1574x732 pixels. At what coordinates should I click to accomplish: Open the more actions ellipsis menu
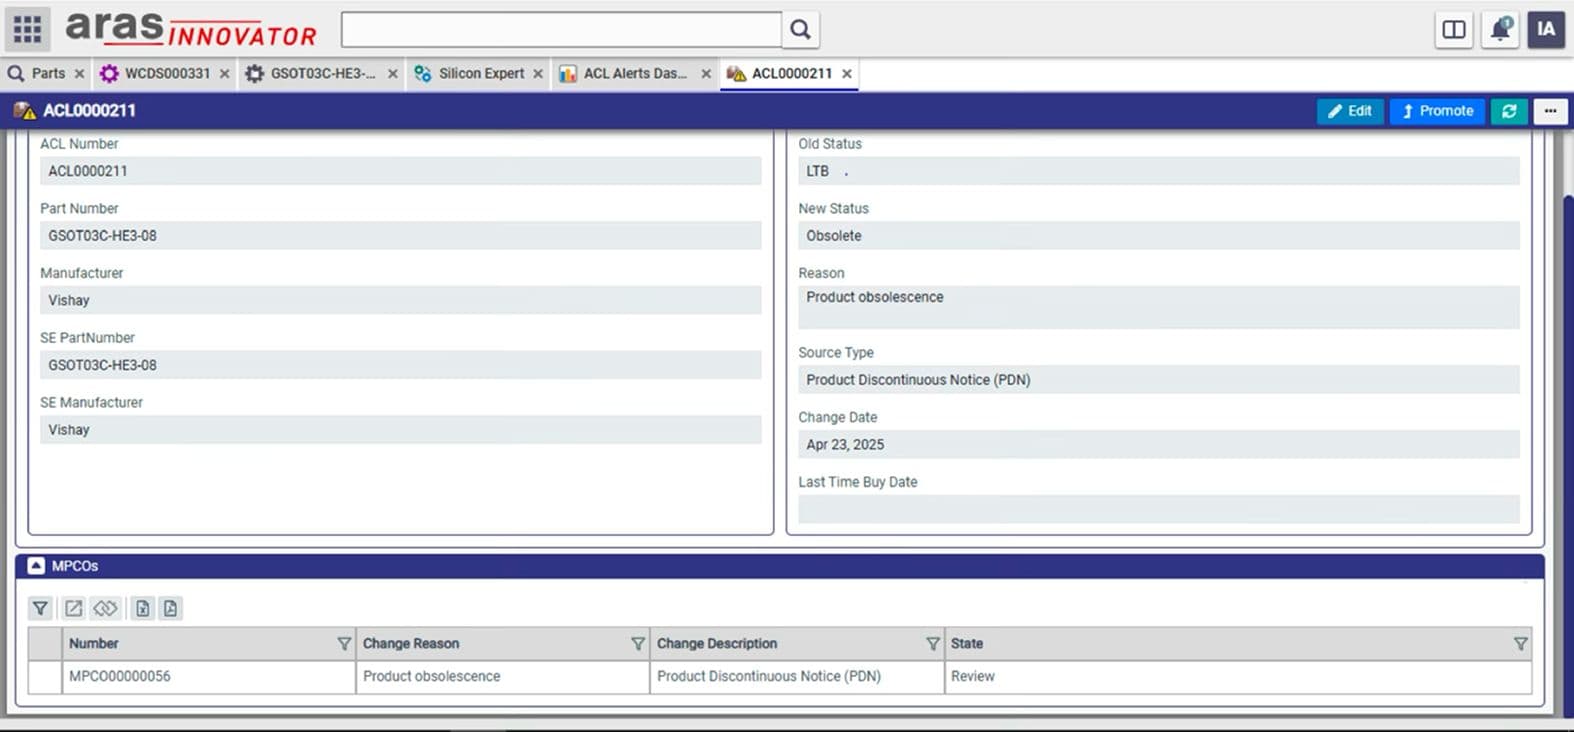1550,111
